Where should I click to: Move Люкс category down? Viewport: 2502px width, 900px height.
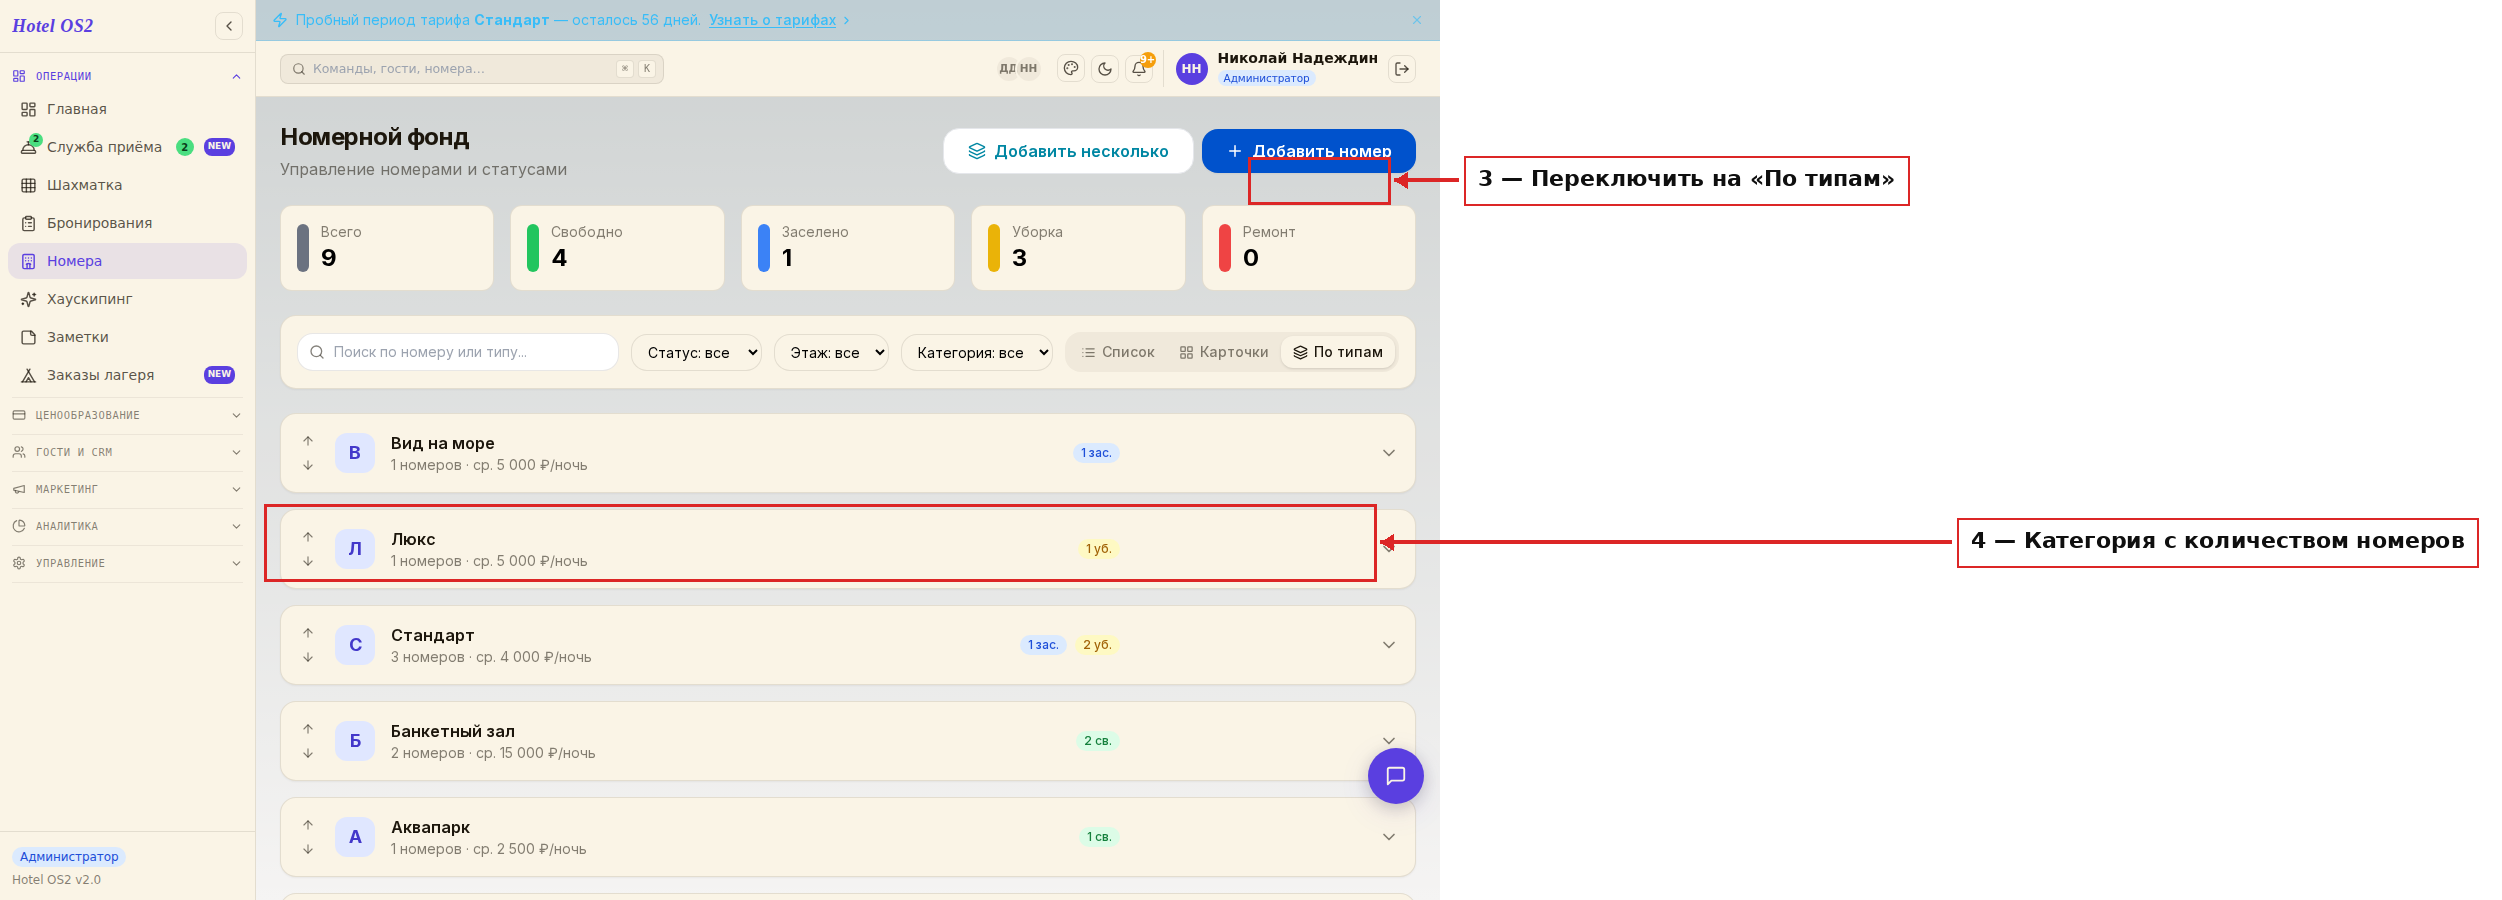(308, 561)
